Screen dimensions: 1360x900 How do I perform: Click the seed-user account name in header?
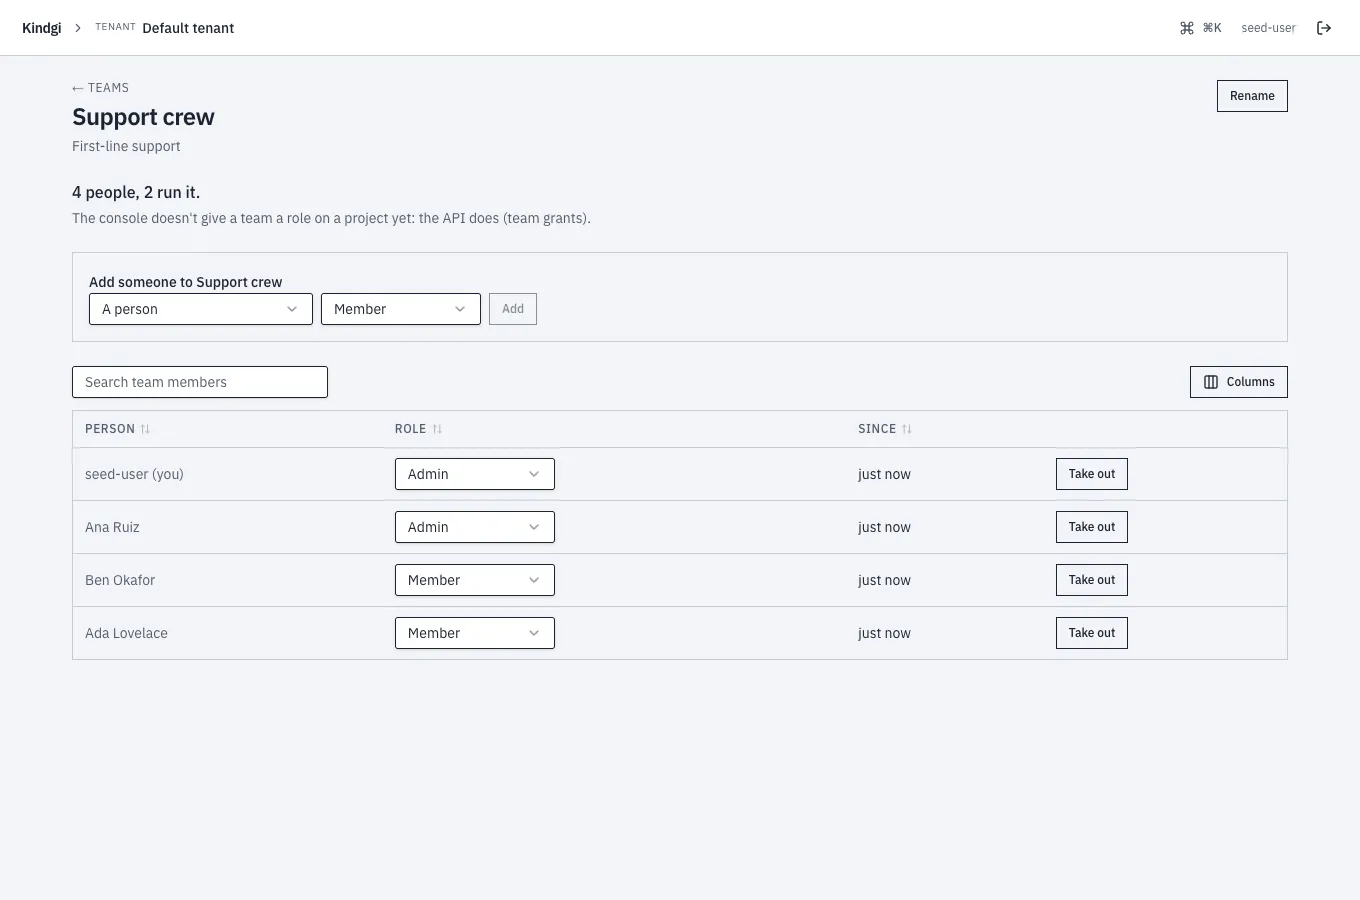pos(1268,28)
